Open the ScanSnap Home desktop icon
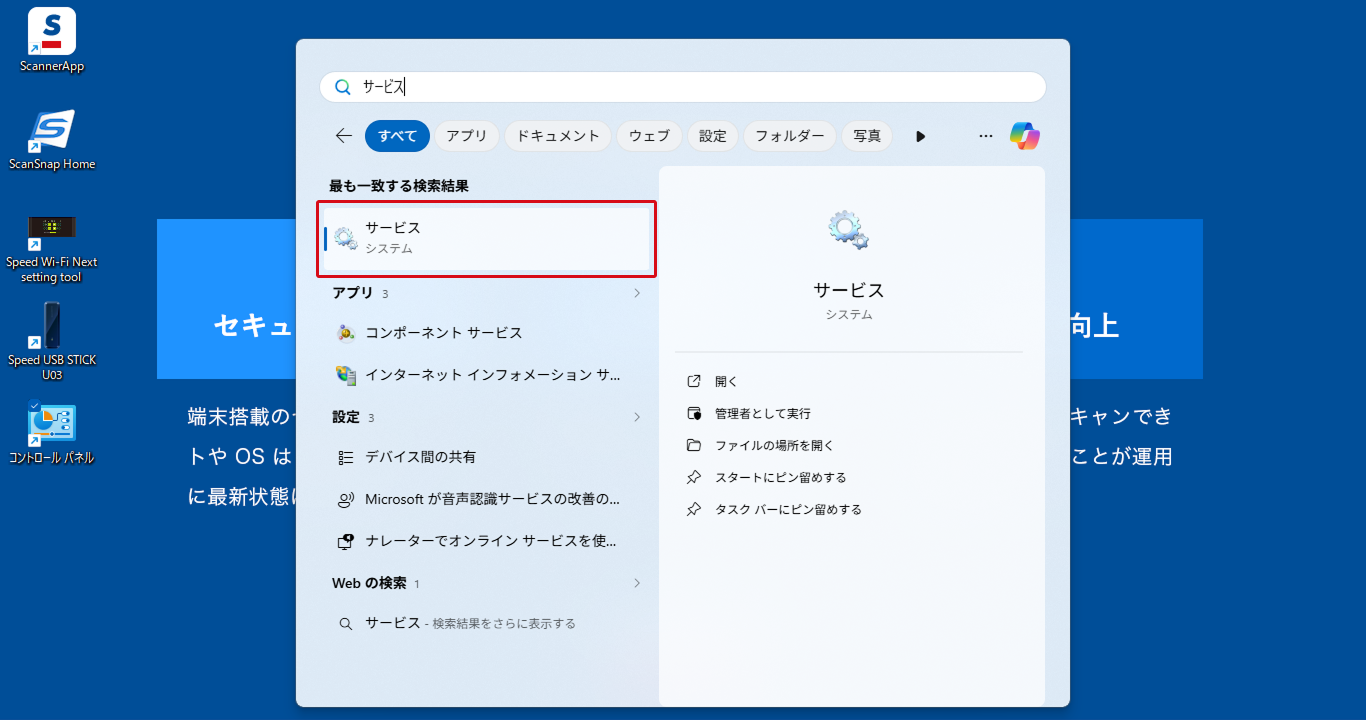1366x720 pixels. pos(52,139)
